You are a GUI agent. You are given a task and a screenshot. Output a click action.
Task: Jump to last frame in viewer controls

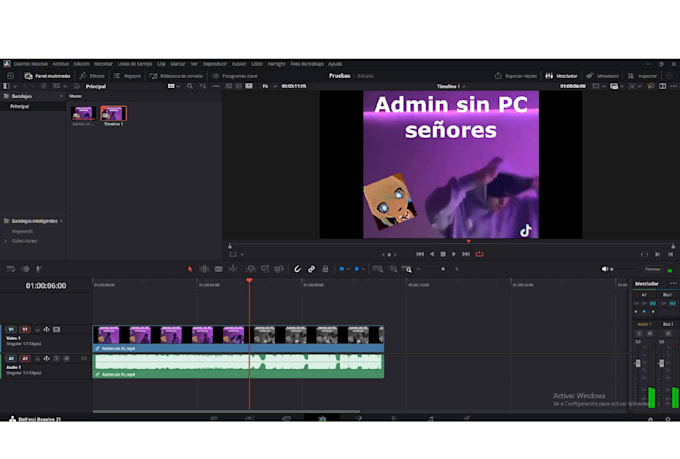[466, 254]
